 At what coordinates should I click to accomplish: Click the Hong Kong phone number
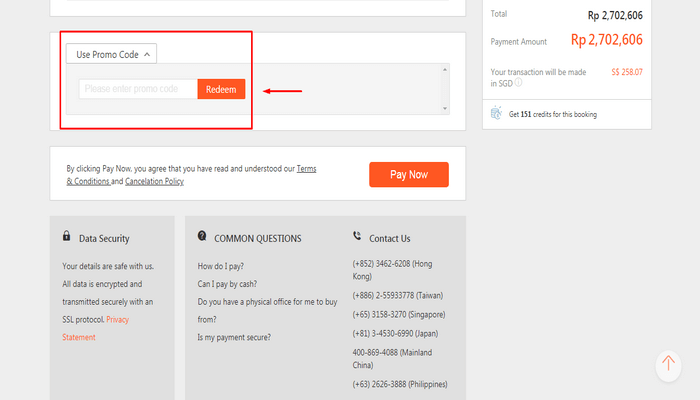tap(392, 270)
